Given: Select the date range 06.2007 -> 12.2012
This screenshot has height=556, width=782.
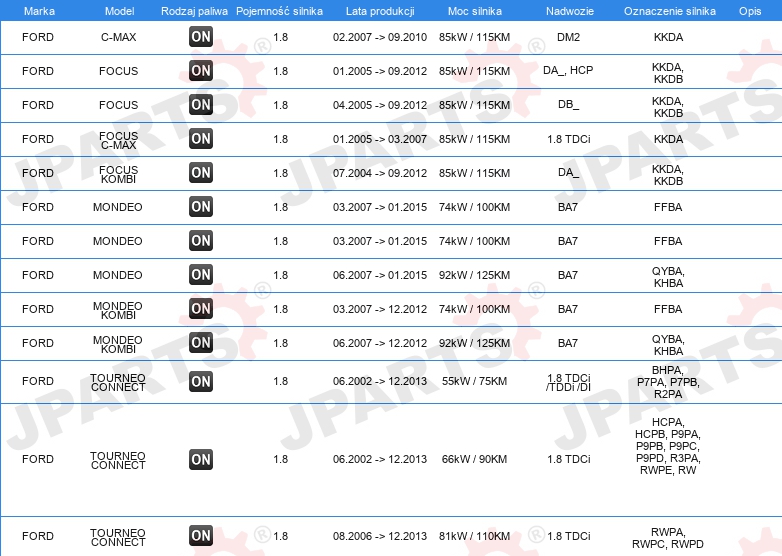Looking at the screenshot, I should pos(380,343).
